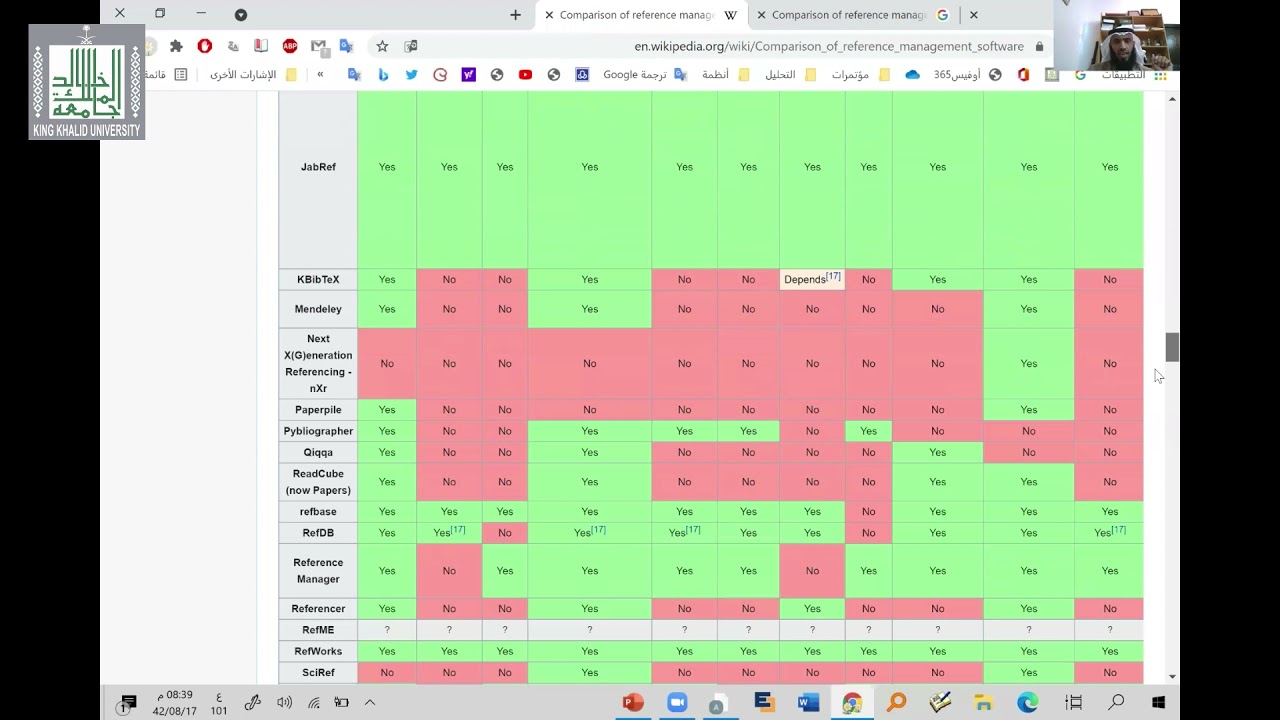The height and width of the screenshot is (720, 1280).
Task: Click the Mendeley row header
Action: [x=318, y=309]
